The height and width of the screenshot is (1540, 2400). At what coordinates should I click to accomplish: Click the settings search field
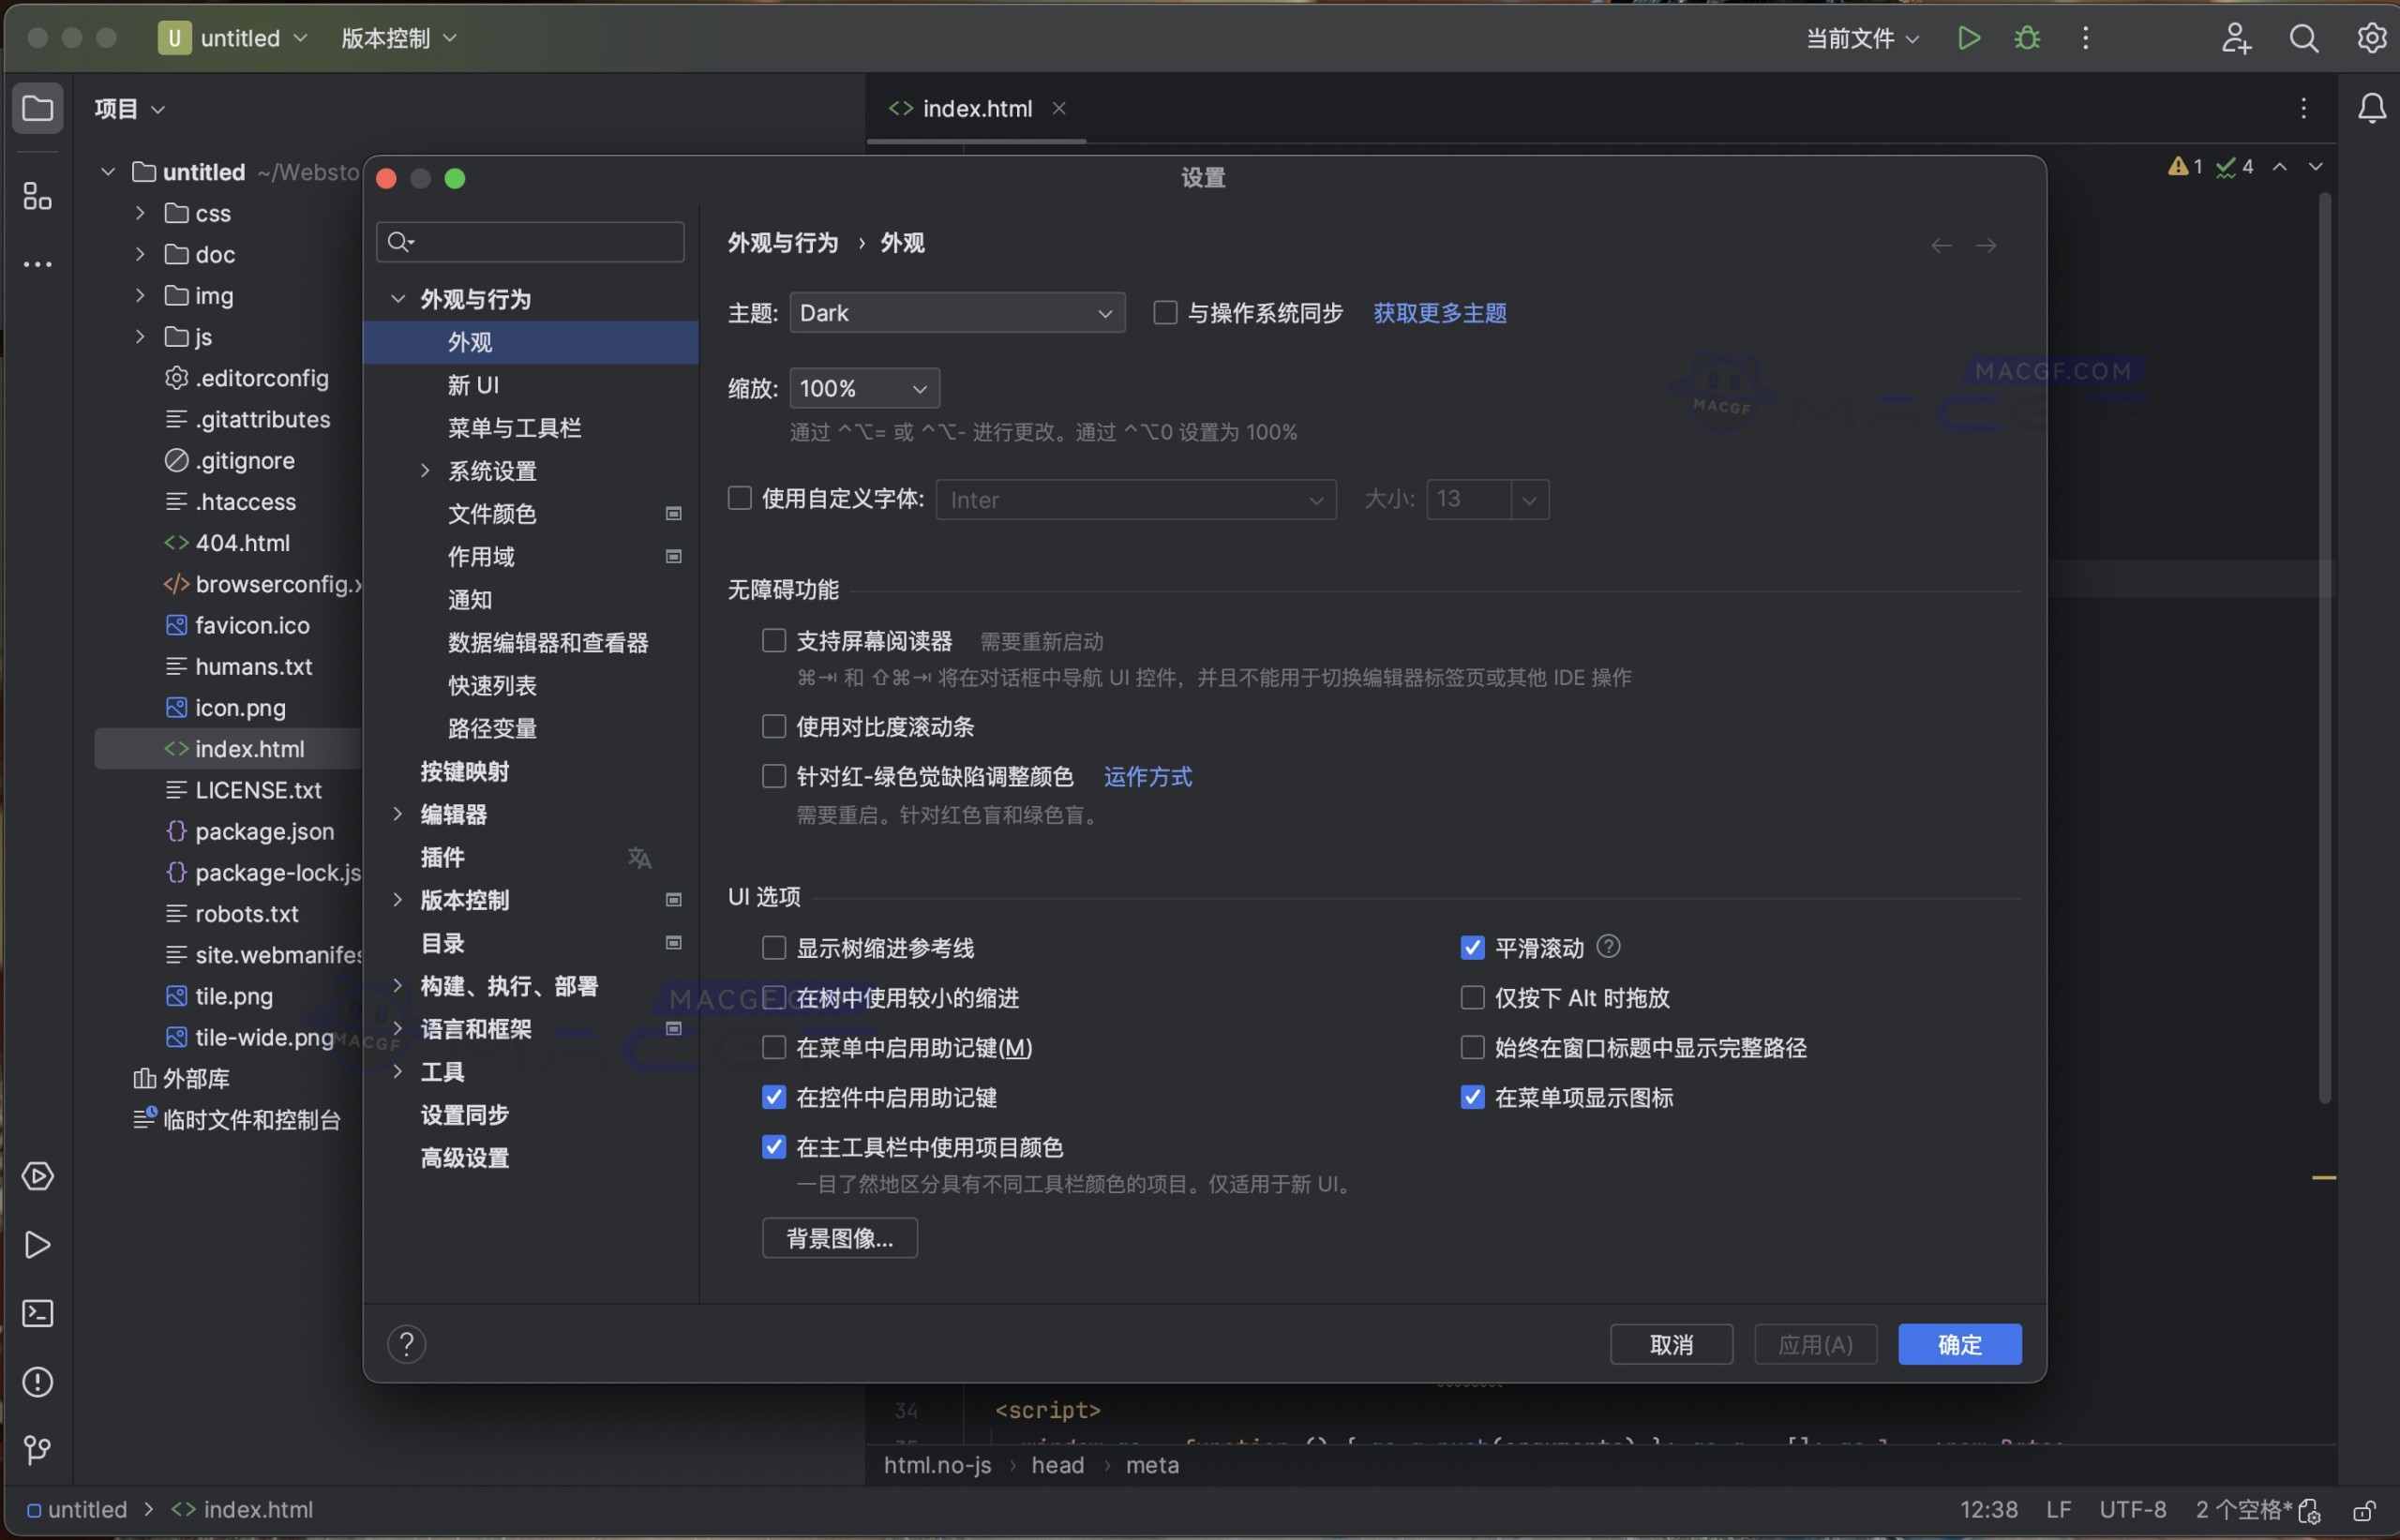tap(529, 241)
